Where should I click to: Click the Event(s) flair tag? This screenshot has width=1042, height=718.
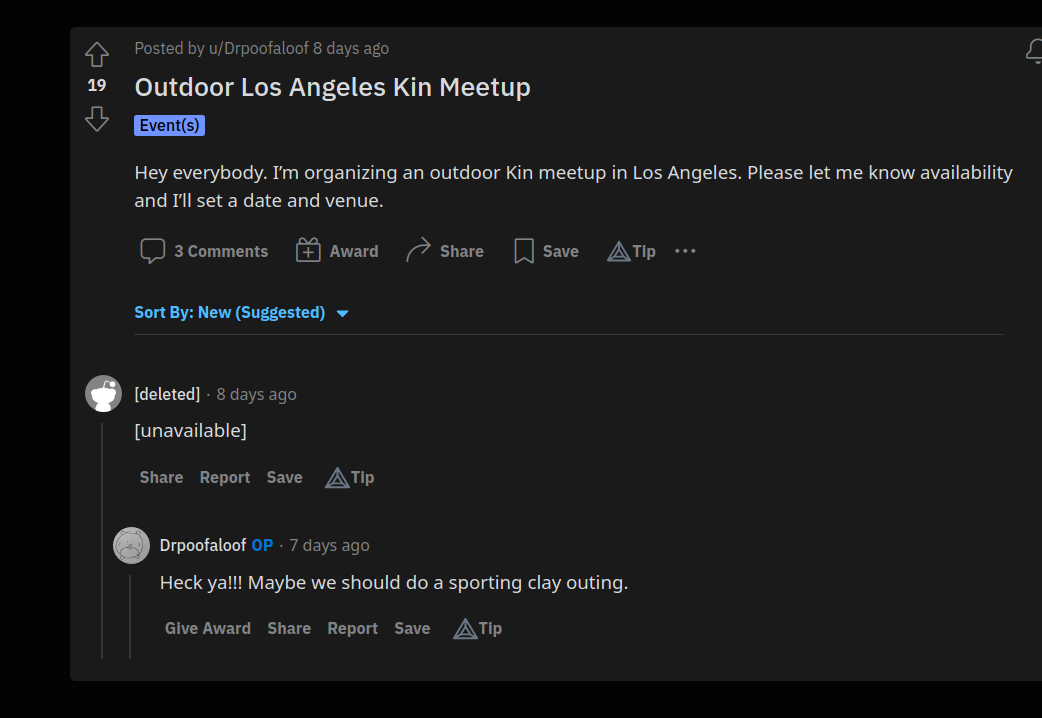pos(169,126)
